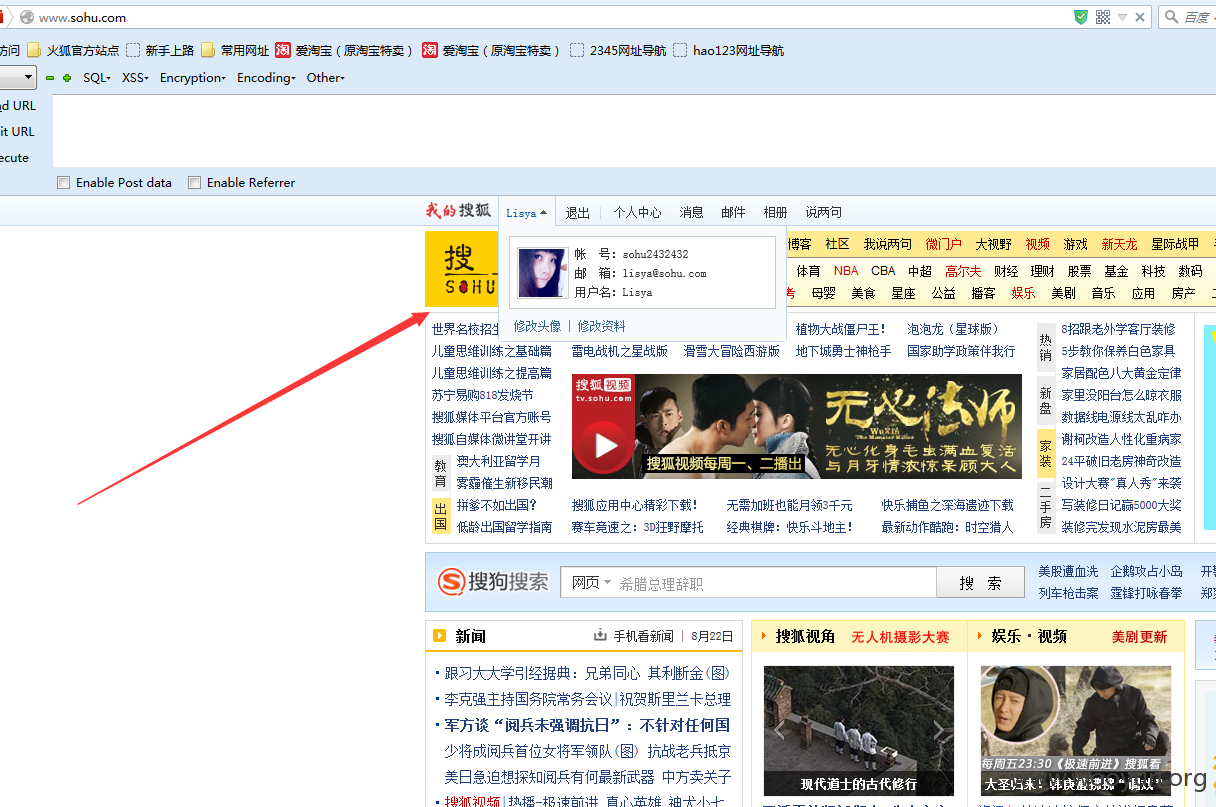Click the green plus icon in HackBar

tap(67, 78)
